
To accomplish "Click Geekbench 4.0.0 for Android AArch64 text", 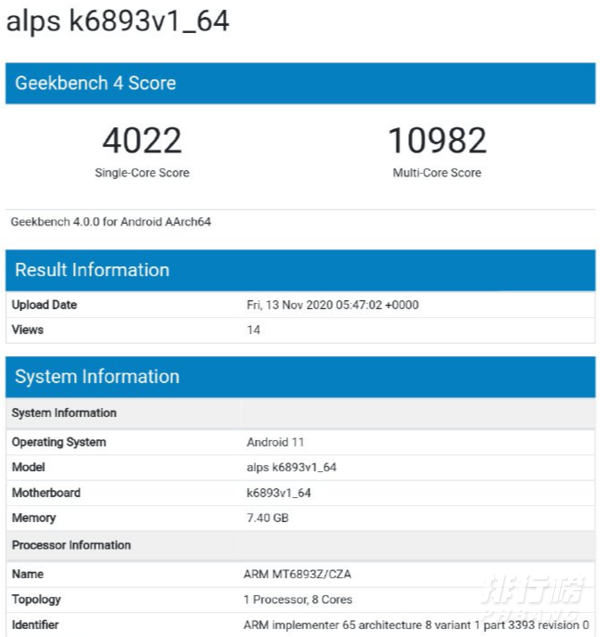I will [110, 222].
